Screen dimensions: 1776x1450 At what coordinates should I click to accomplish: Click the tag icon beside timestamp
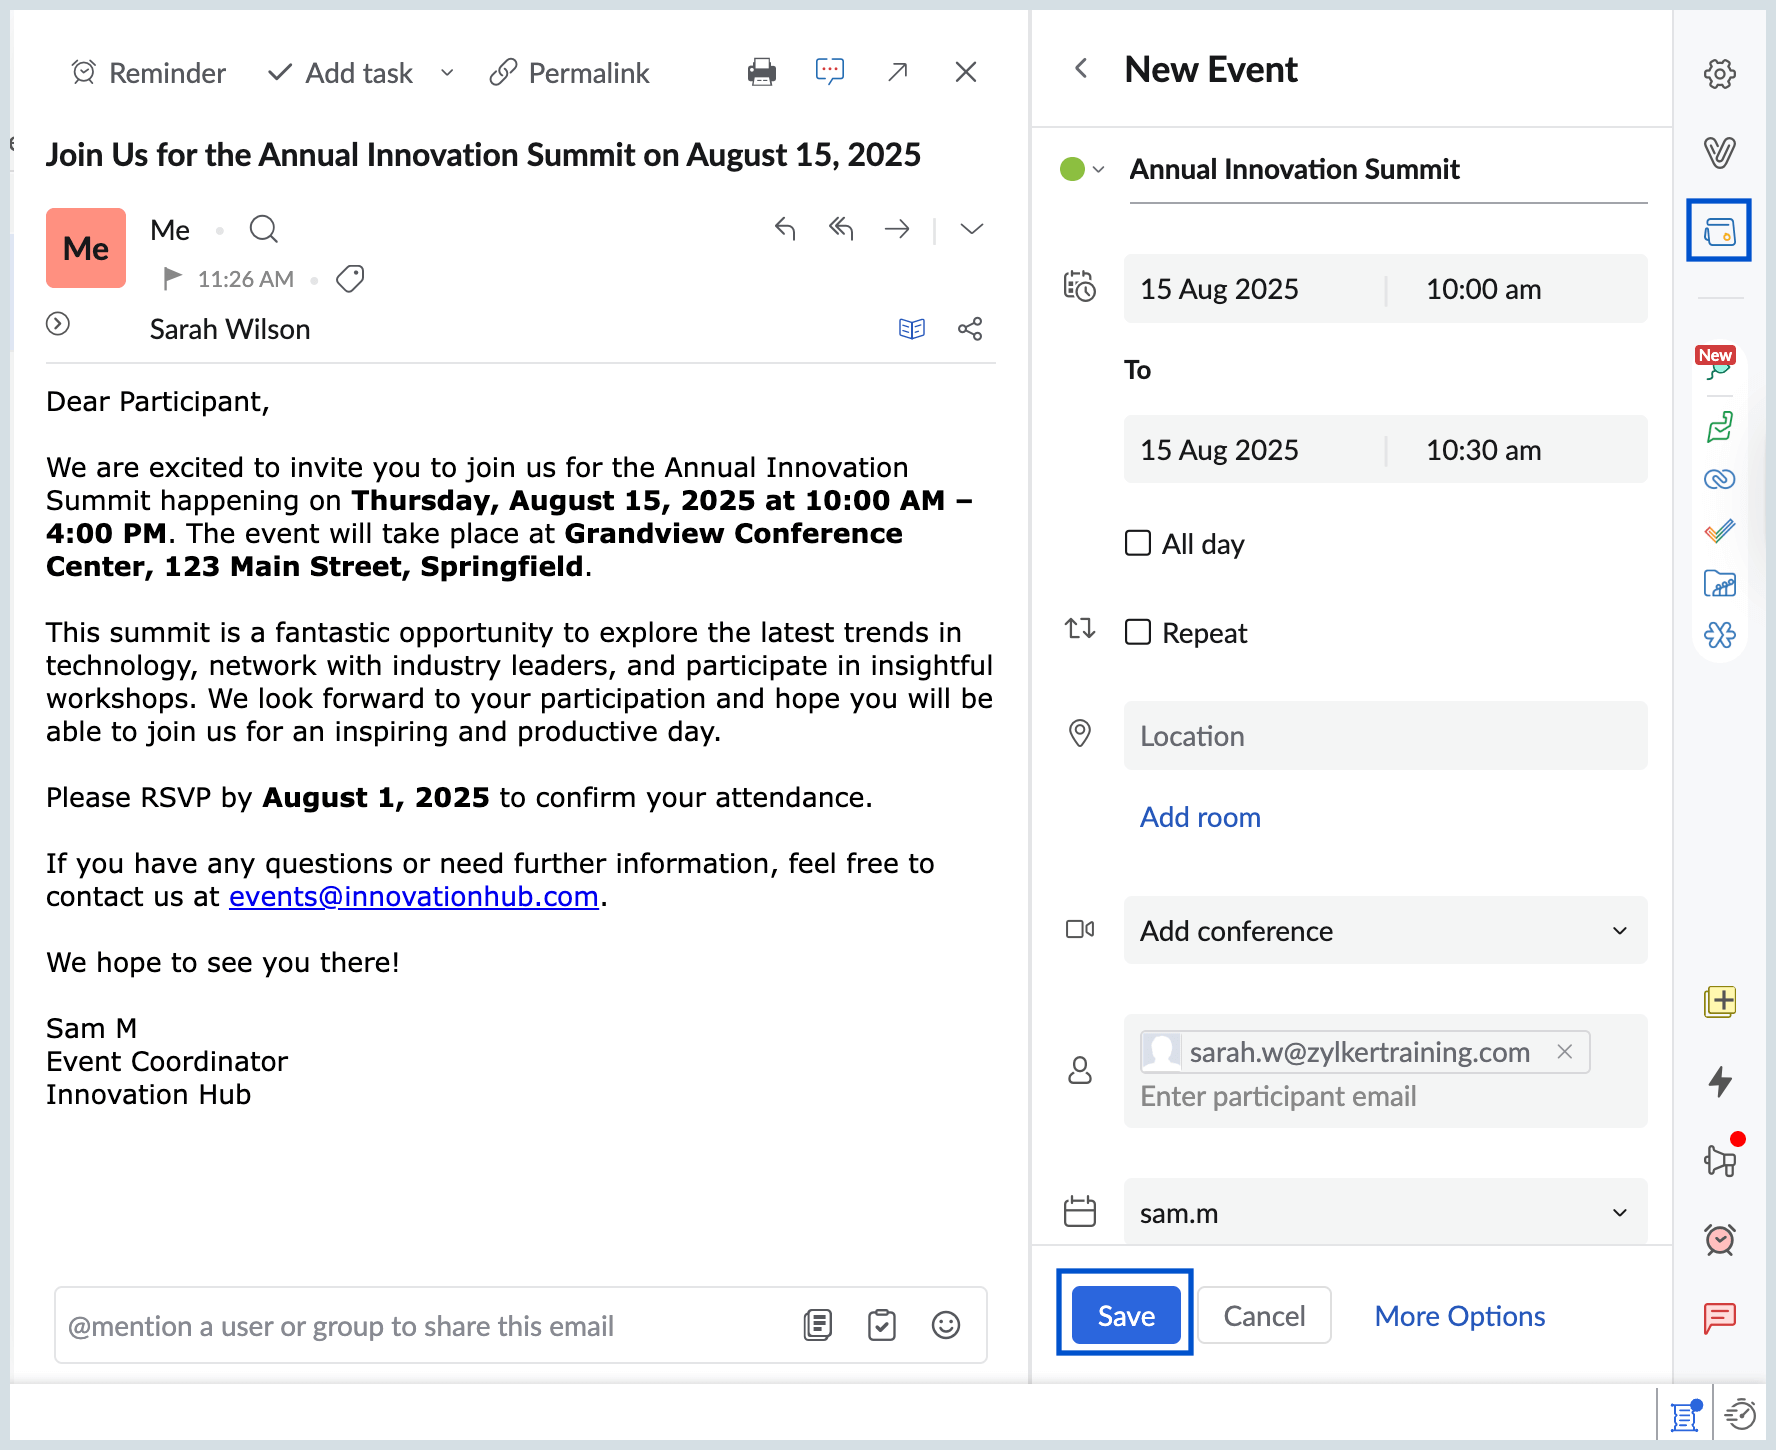tap(350, 278)
